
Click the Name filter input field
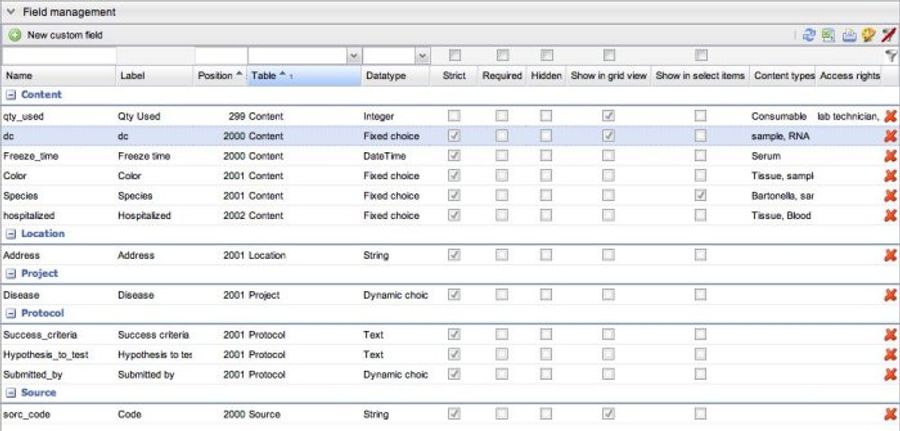coord(59,55)
